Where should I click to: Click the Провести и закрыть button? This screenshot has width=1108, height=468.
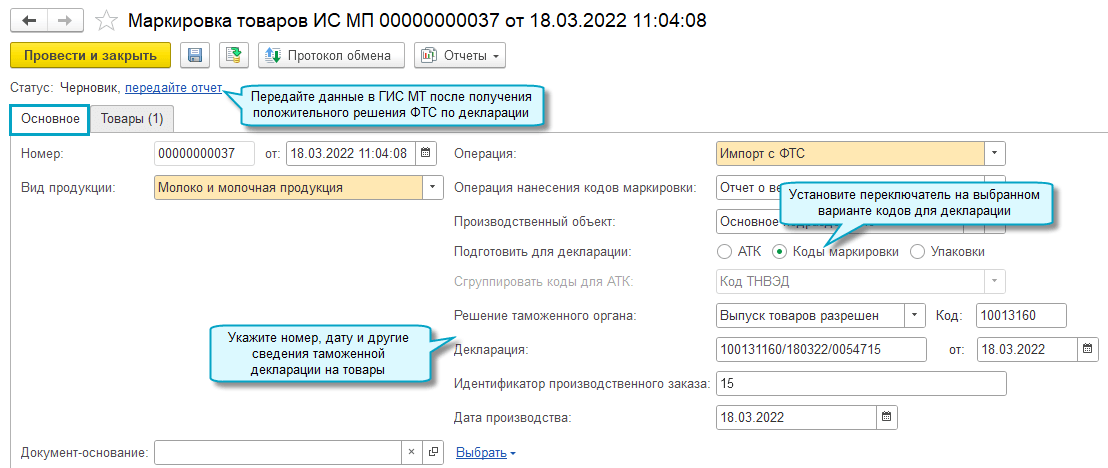pyautogui.click(x=90, y=55)
